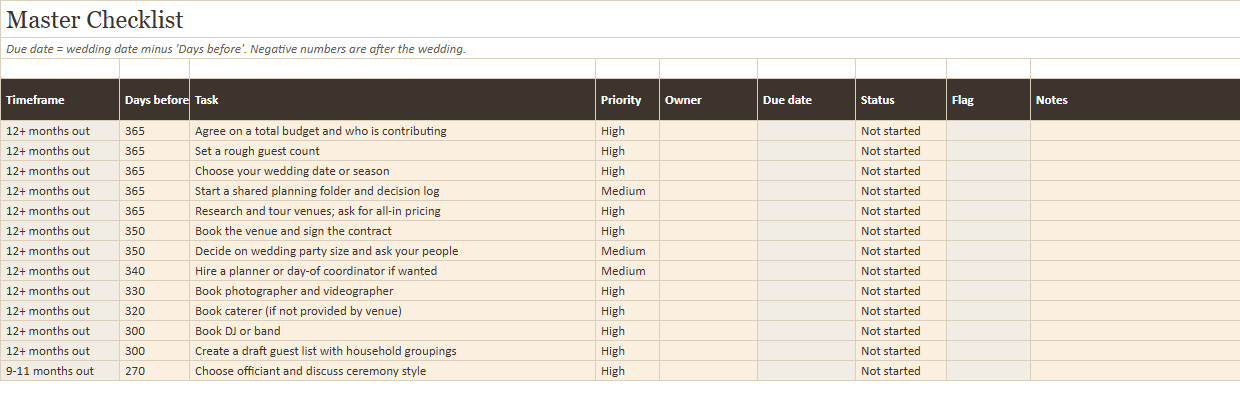Select the 'Flag' column header
This screenshot has width=1240, height=396.
click(x=988, y=100)
